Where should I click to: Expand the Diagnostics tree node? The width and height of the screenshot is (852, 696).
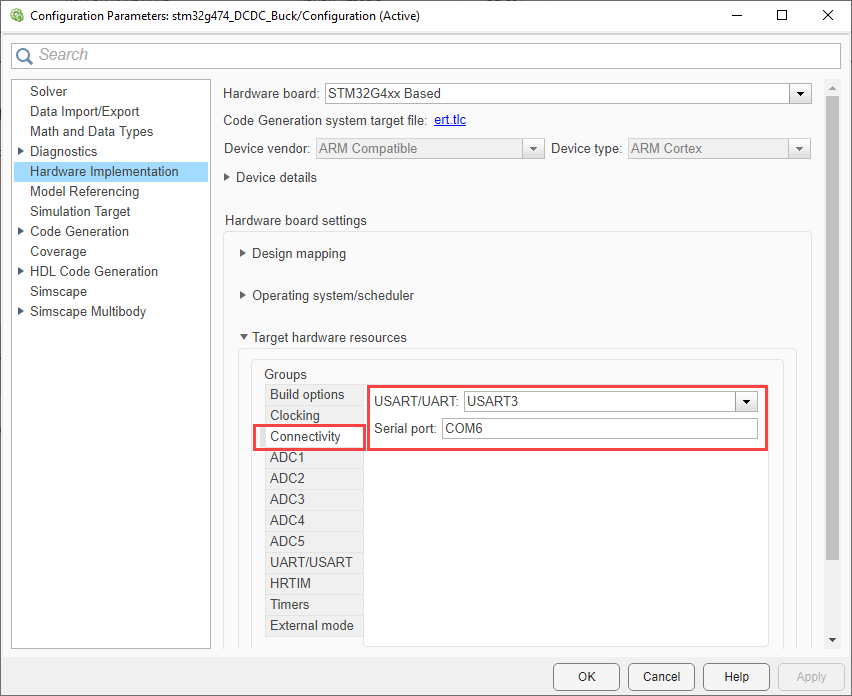[x=21, y=152]
